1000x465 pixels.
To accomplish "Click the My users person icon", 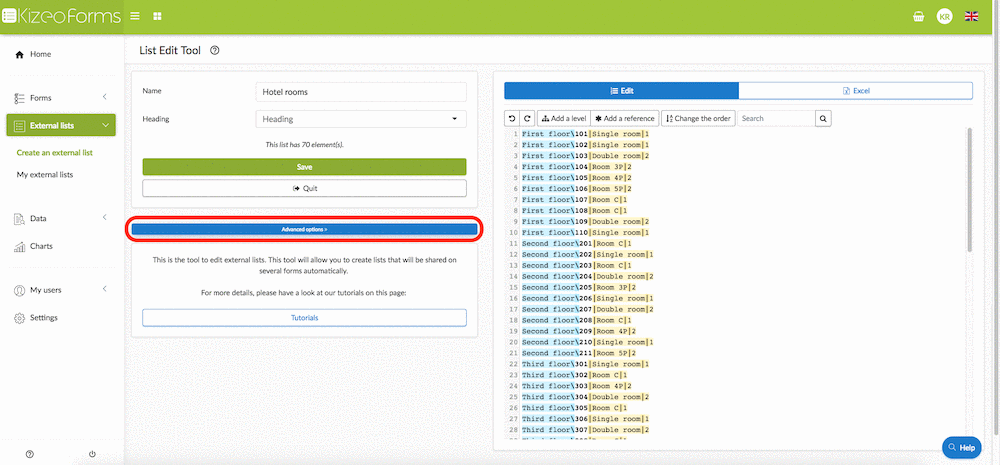I will click(x=19, y=290).
